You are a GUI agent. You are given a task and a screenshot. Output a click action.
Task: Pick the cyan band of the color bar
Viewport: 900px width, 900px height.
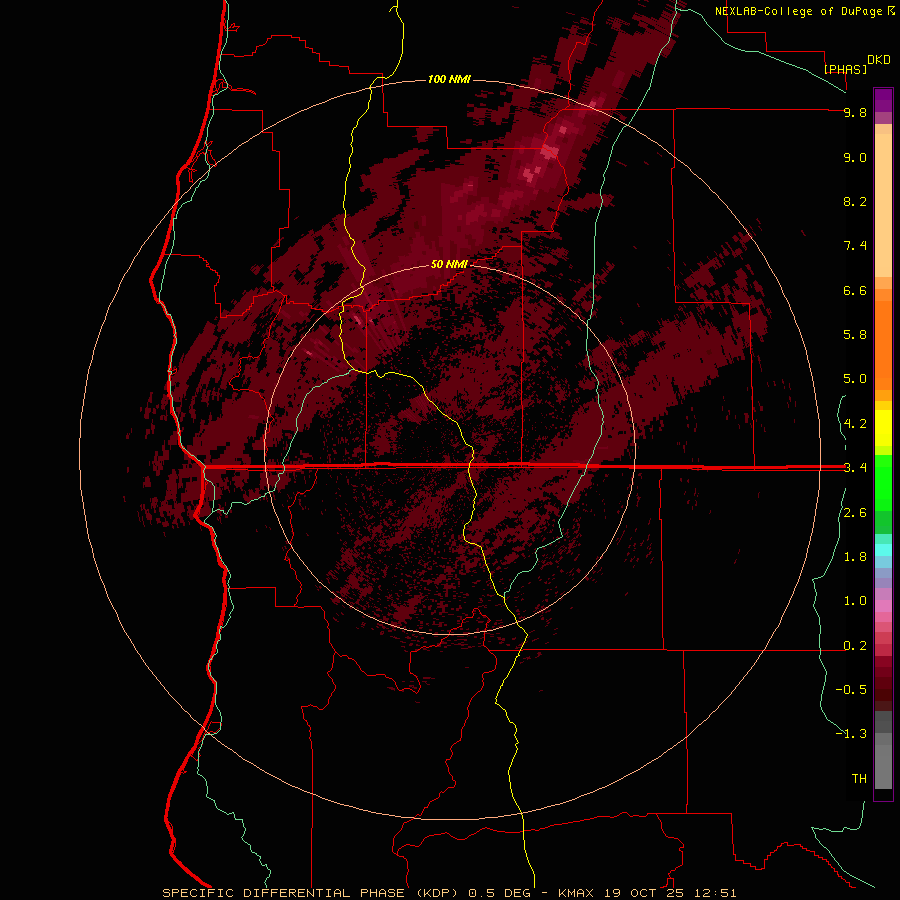click(883, 550)
